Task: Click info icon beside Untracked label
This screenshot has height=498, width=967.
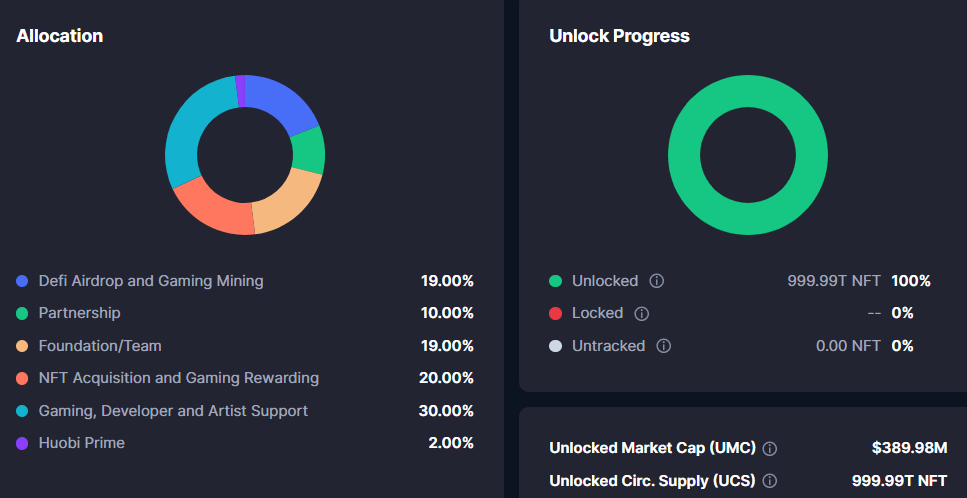Action: point(664,346)
